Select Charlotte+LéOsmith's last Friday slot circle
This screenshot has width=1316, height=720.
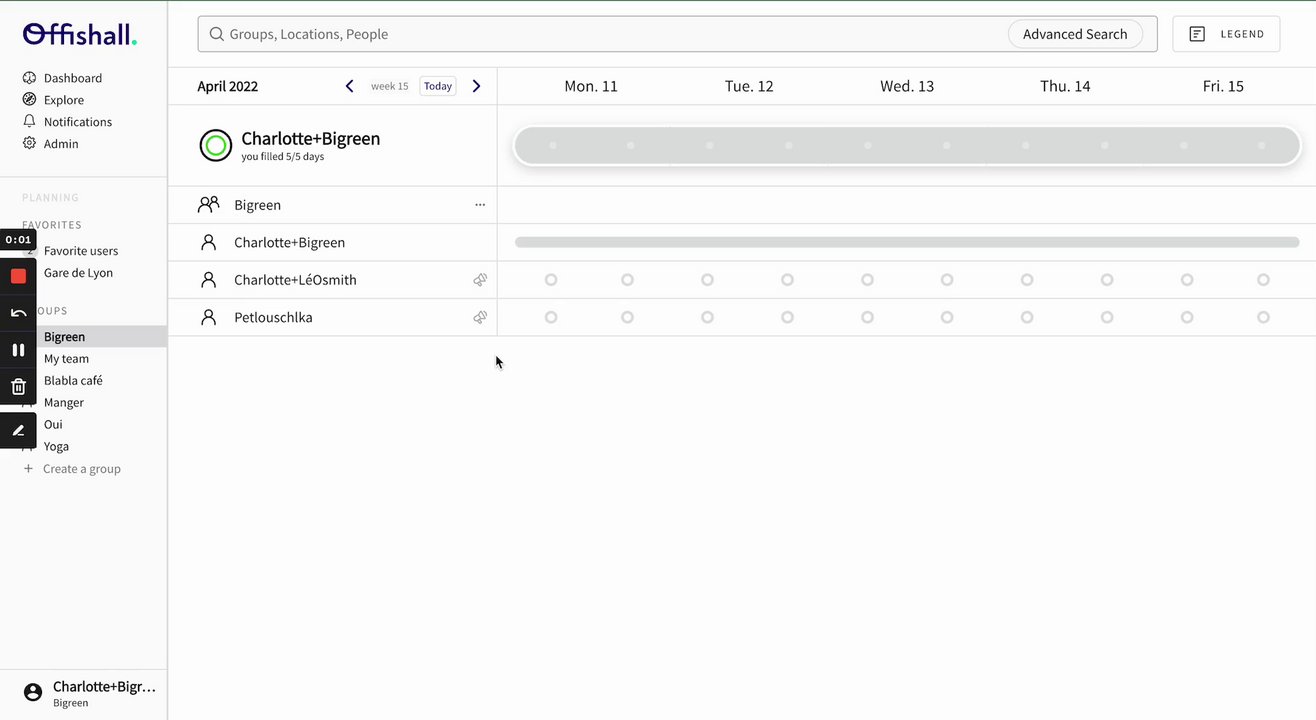(x=1263, y=280)
